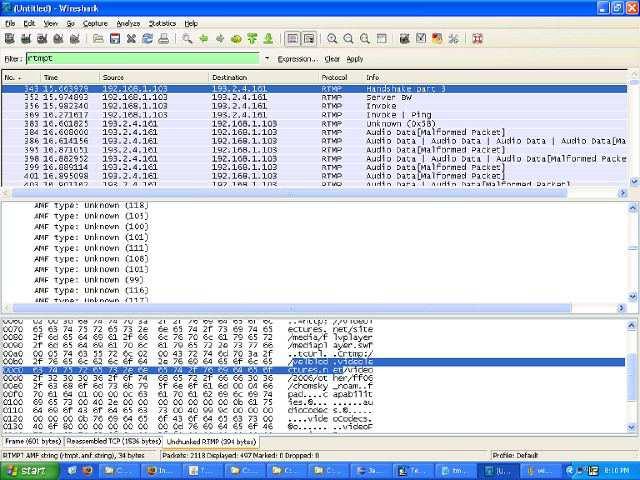Close this capture file icon
This screenshot has height=480, width=640.
[x=131, y=39]
